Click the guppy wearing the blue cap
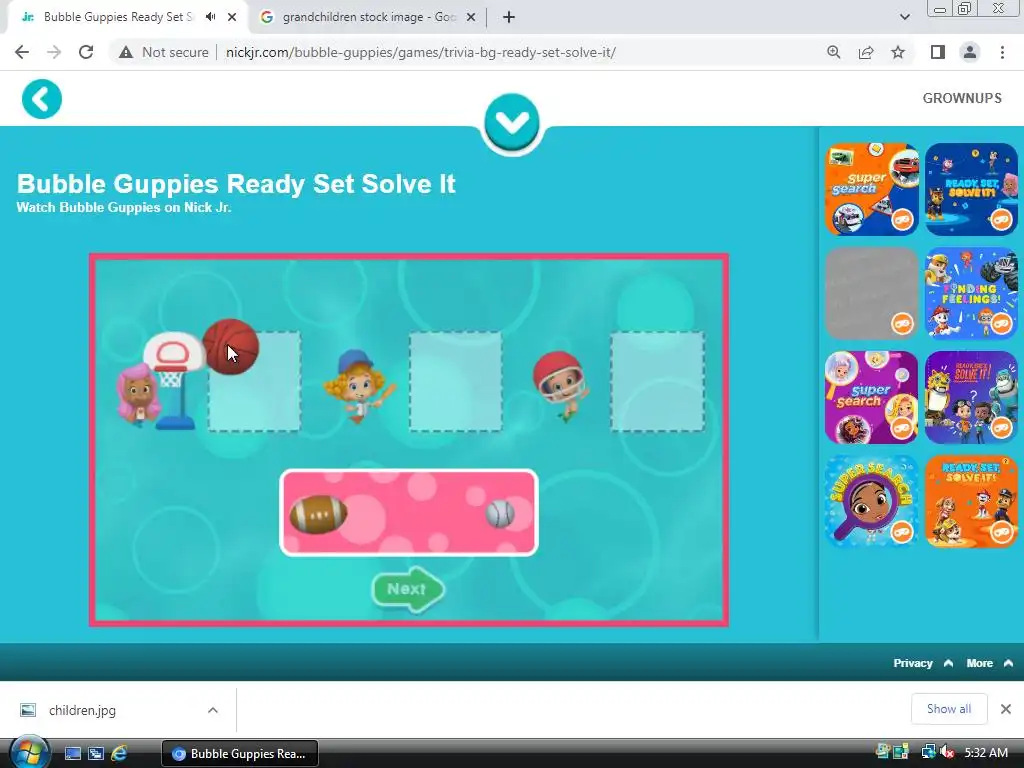Image resolution: width=1024 pixels, height=768 pixels. [358, 386]
